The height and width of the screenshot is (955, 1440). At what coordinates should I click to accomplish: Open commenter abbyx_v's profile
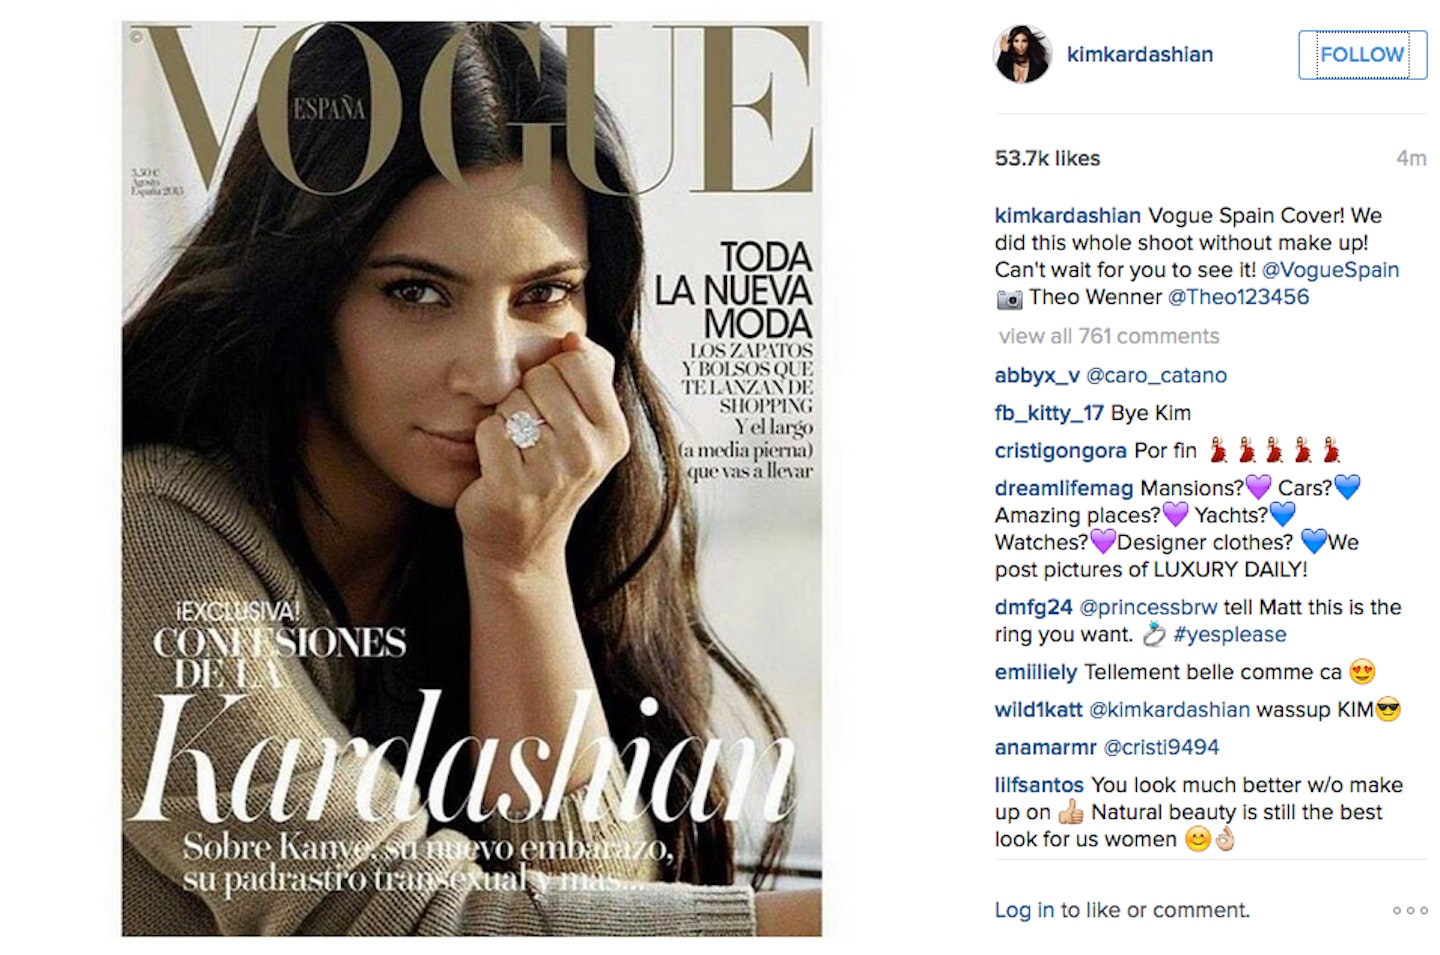pyautogui.click(x=1037, y=376)
